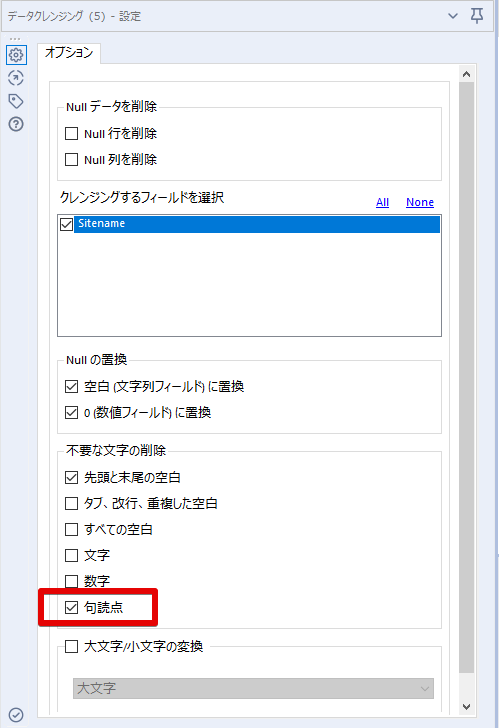The width and height of the screenshot is (499, 728).
Task: Open the navigation target icon in sidebar
Action: [x=16, y=78]
